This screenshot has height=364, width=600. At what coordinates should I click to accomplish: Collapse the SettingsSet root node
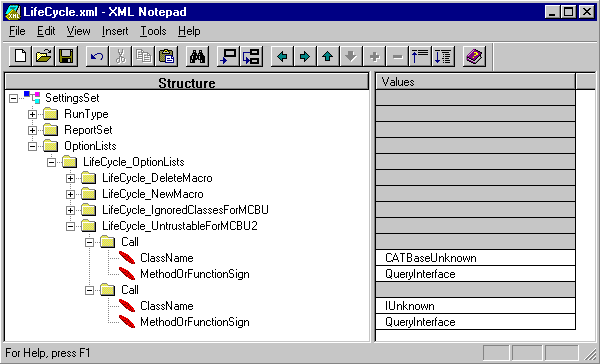(x=13, y=98)
